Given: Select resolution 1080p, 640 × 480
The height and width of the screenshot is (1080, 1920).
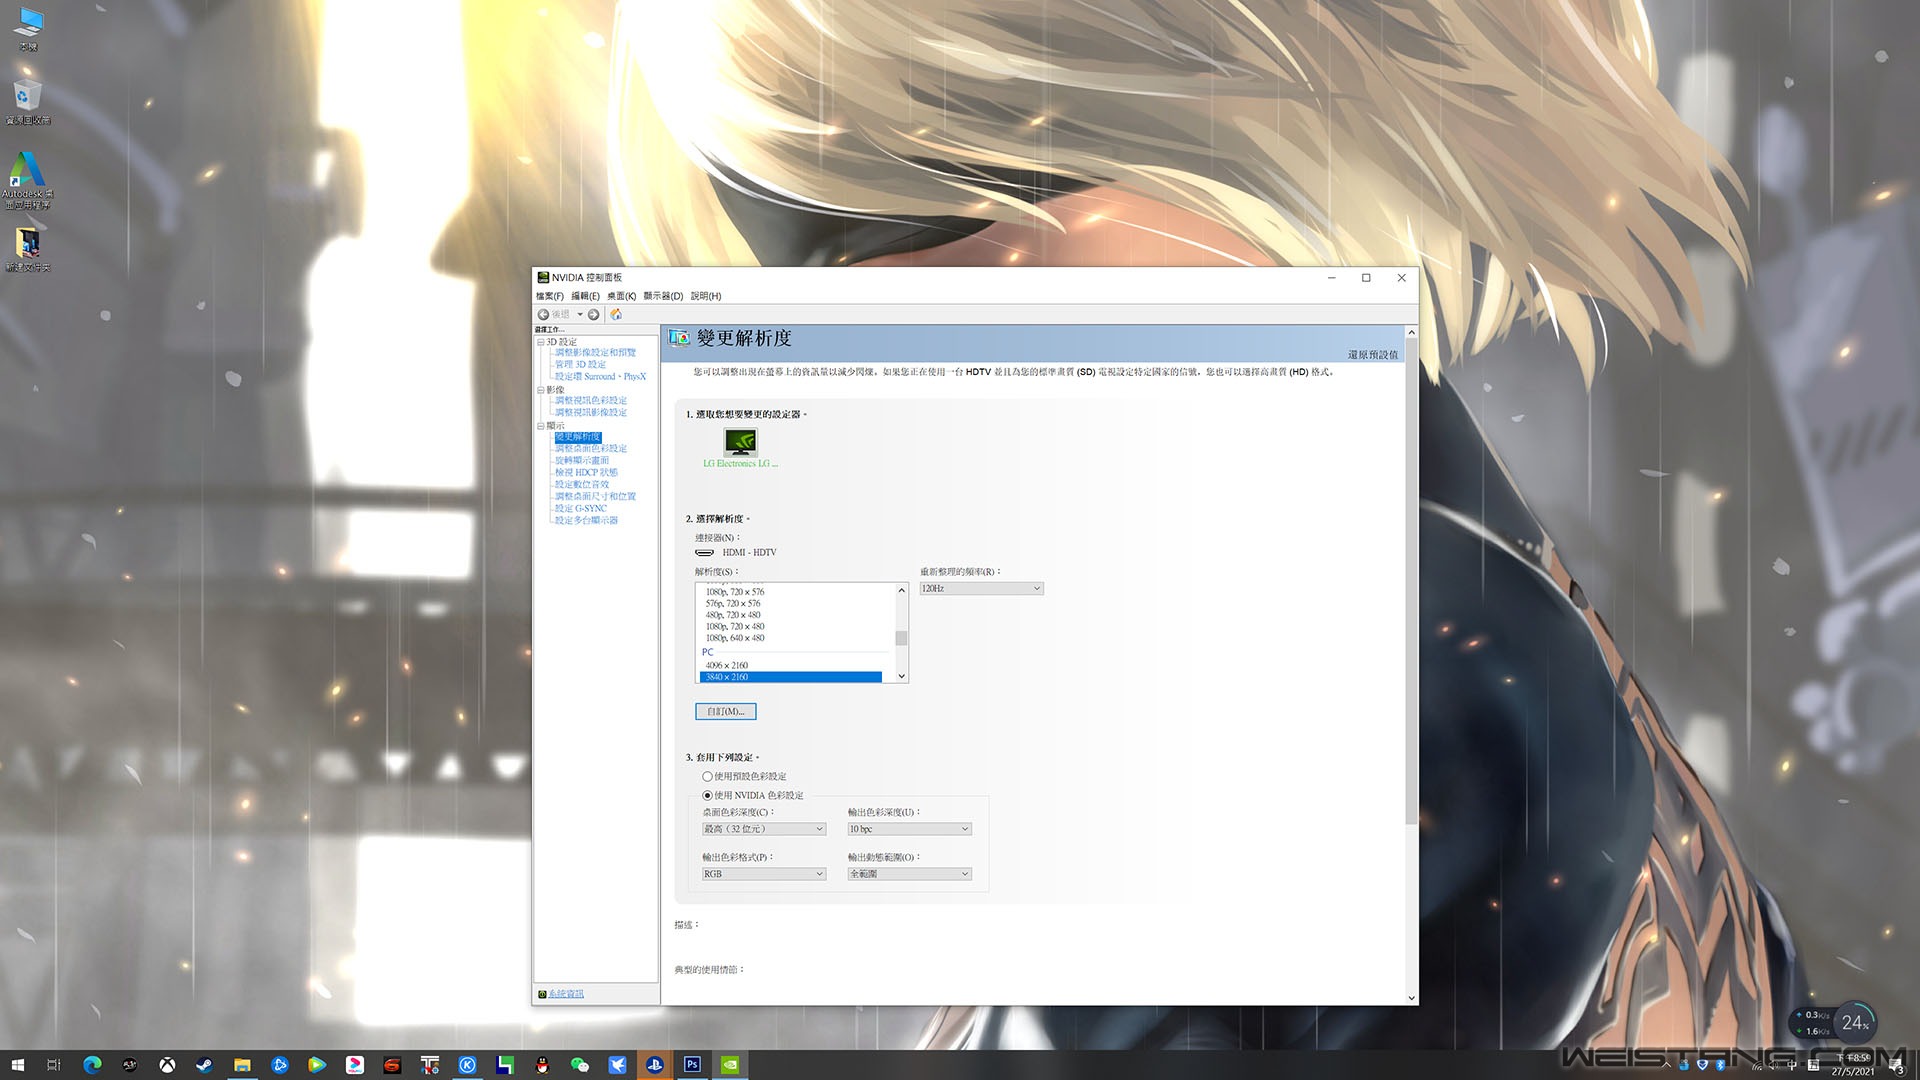Looking at the screenshot, I should tap(735, 639).
